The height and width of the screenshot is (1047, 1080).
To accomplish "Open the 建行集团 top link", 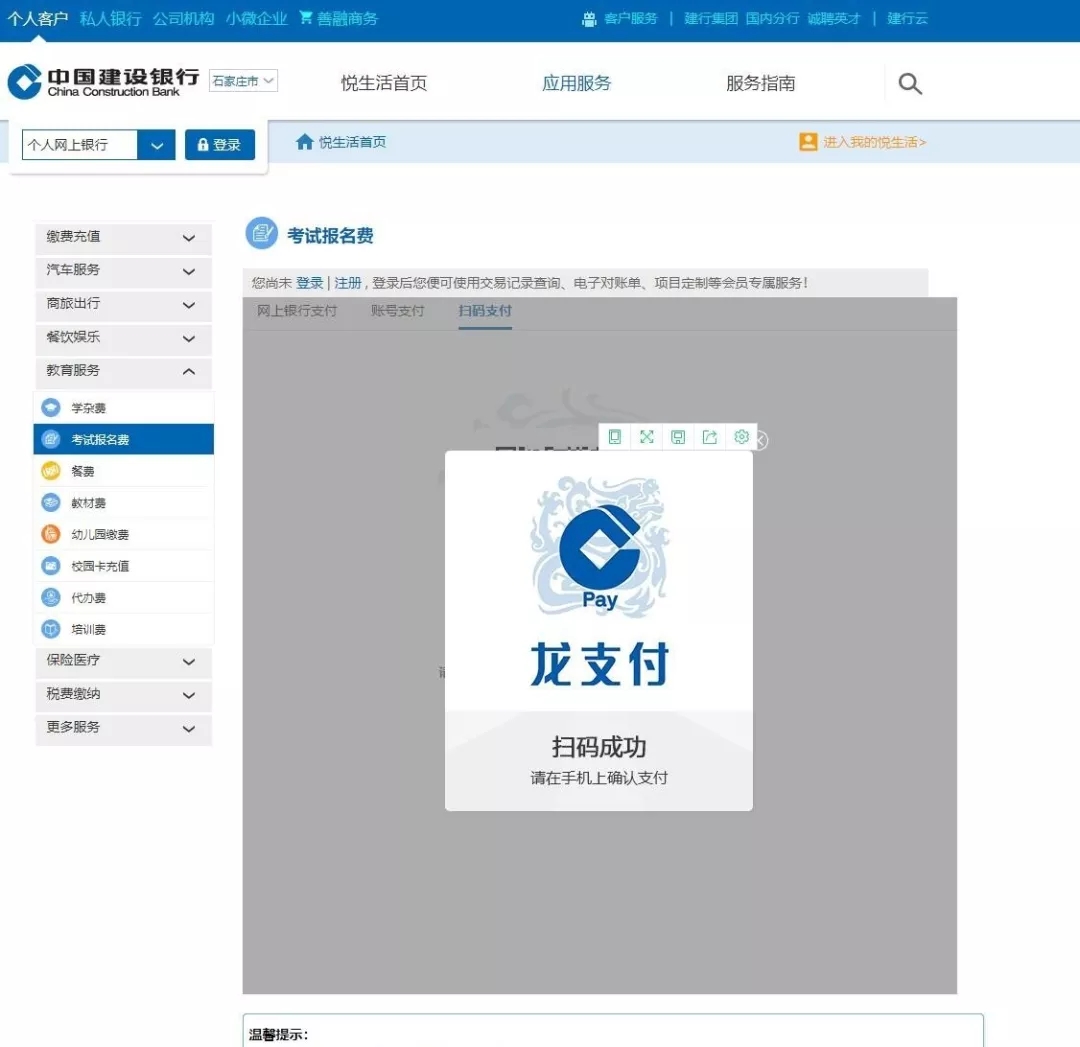I will 710,19.
